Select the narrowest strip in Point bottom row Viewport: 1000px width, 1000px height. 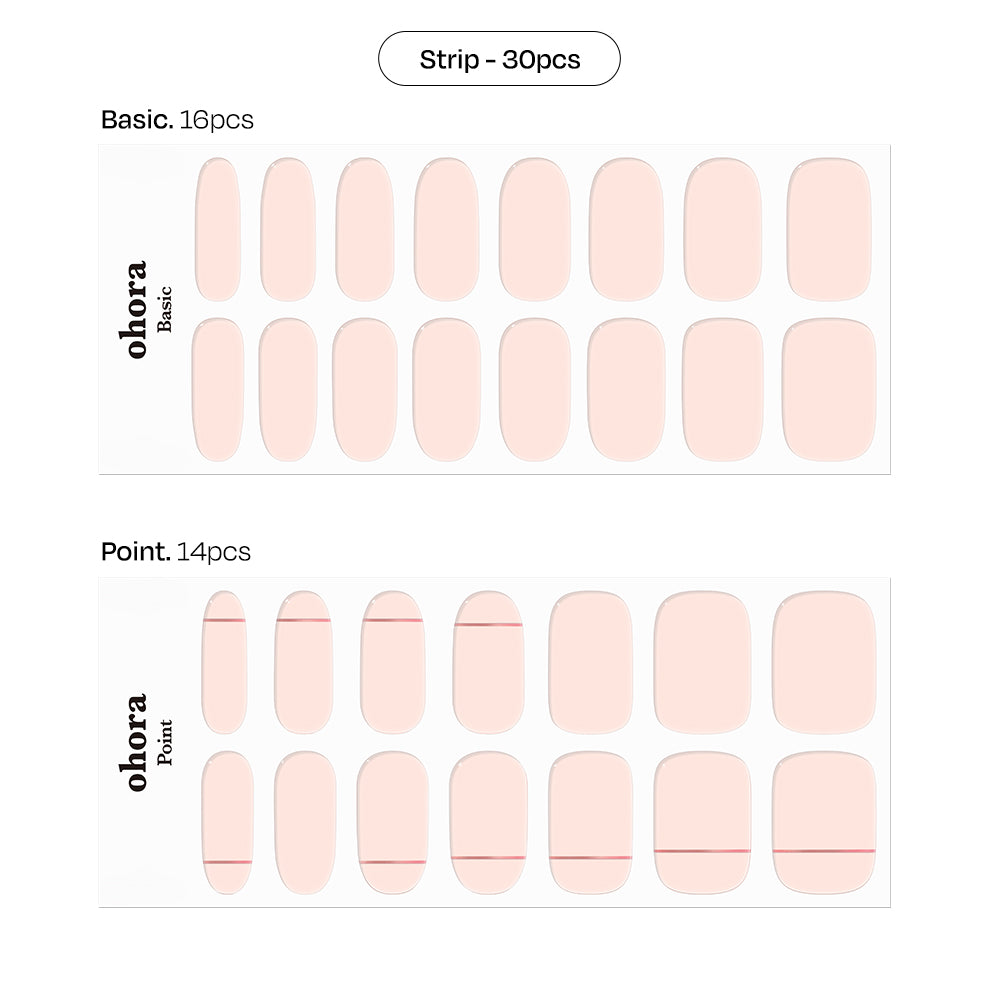[227, 822]
